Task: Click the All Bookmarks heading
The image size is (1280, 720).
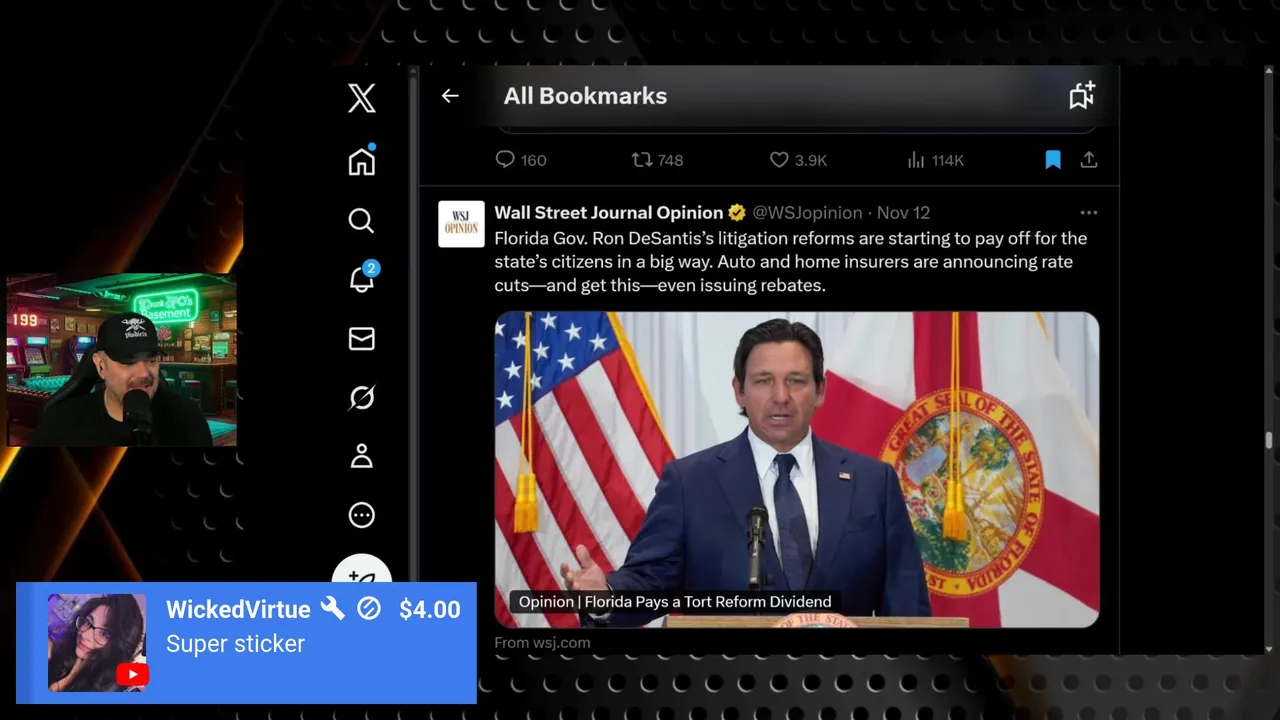Action: click(585, 96)
